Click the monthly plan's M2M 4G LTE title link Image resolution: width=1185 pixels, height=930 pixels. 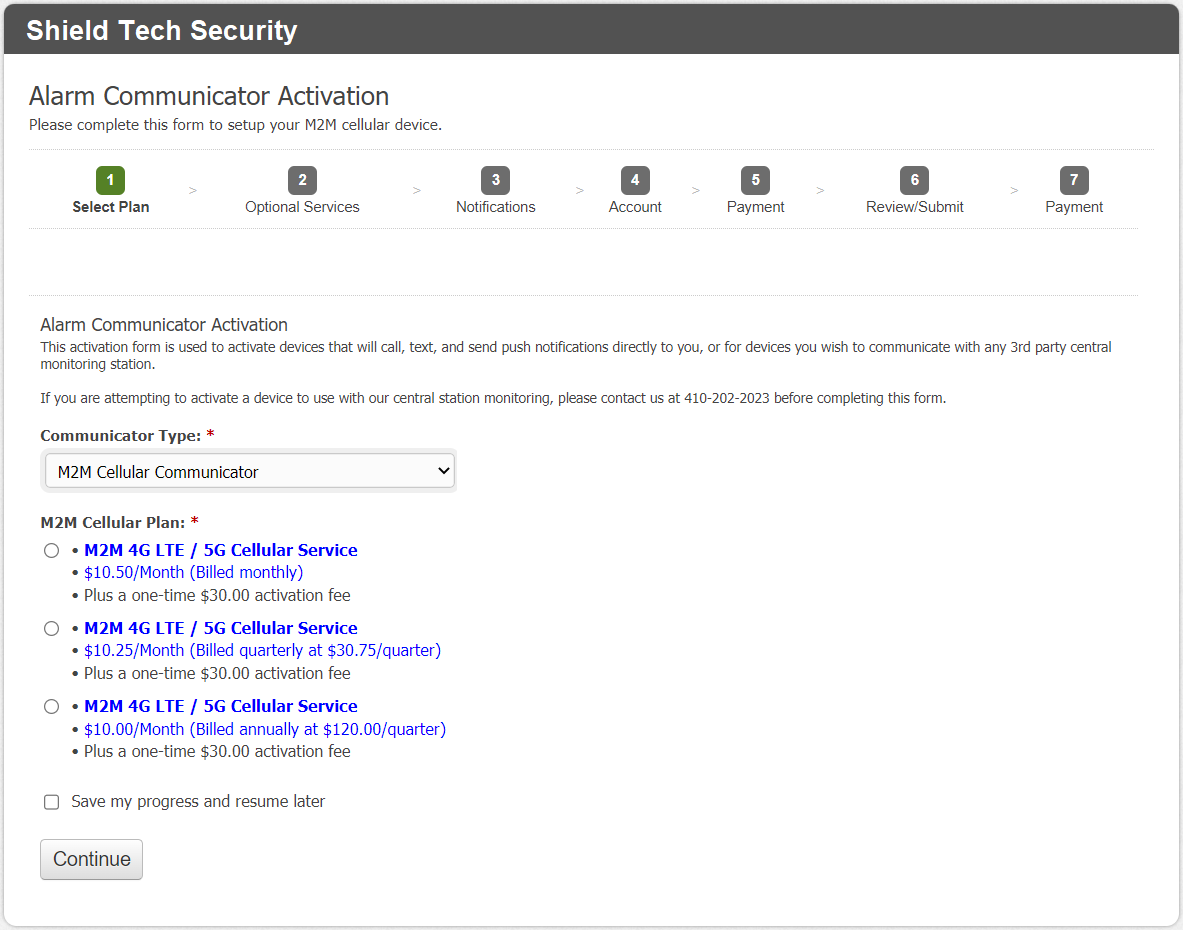(220, 550)
